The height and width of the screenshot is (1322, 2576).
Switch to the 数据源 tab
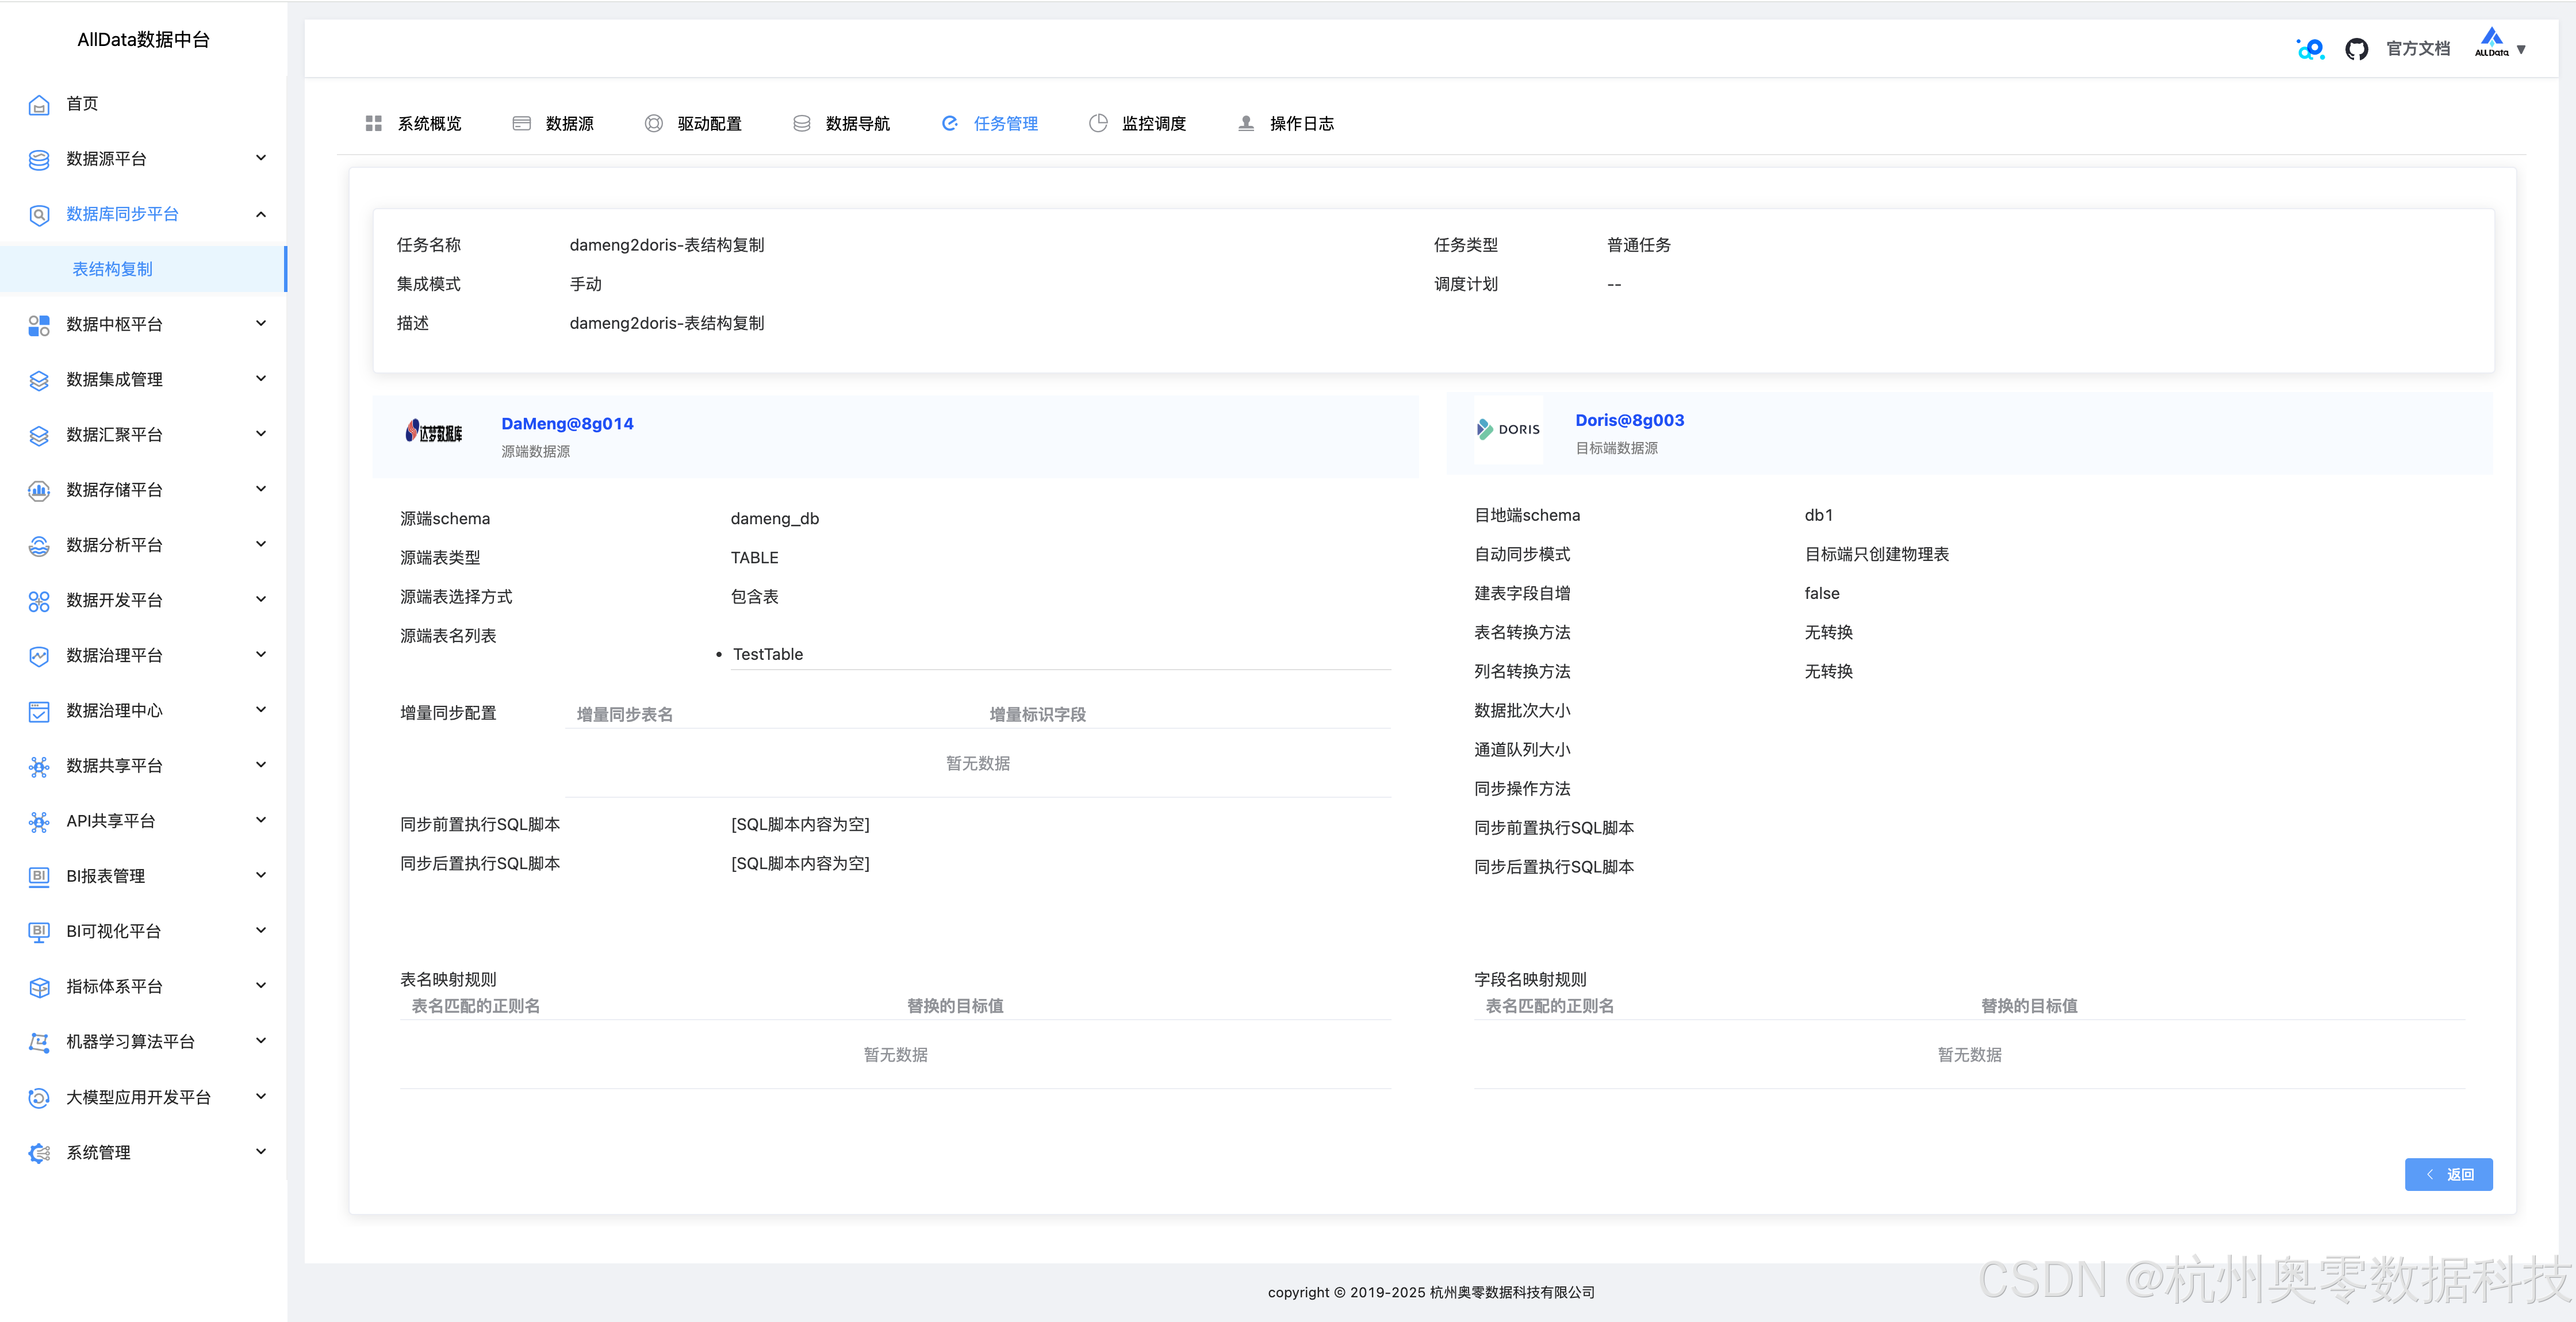point(569,124)
